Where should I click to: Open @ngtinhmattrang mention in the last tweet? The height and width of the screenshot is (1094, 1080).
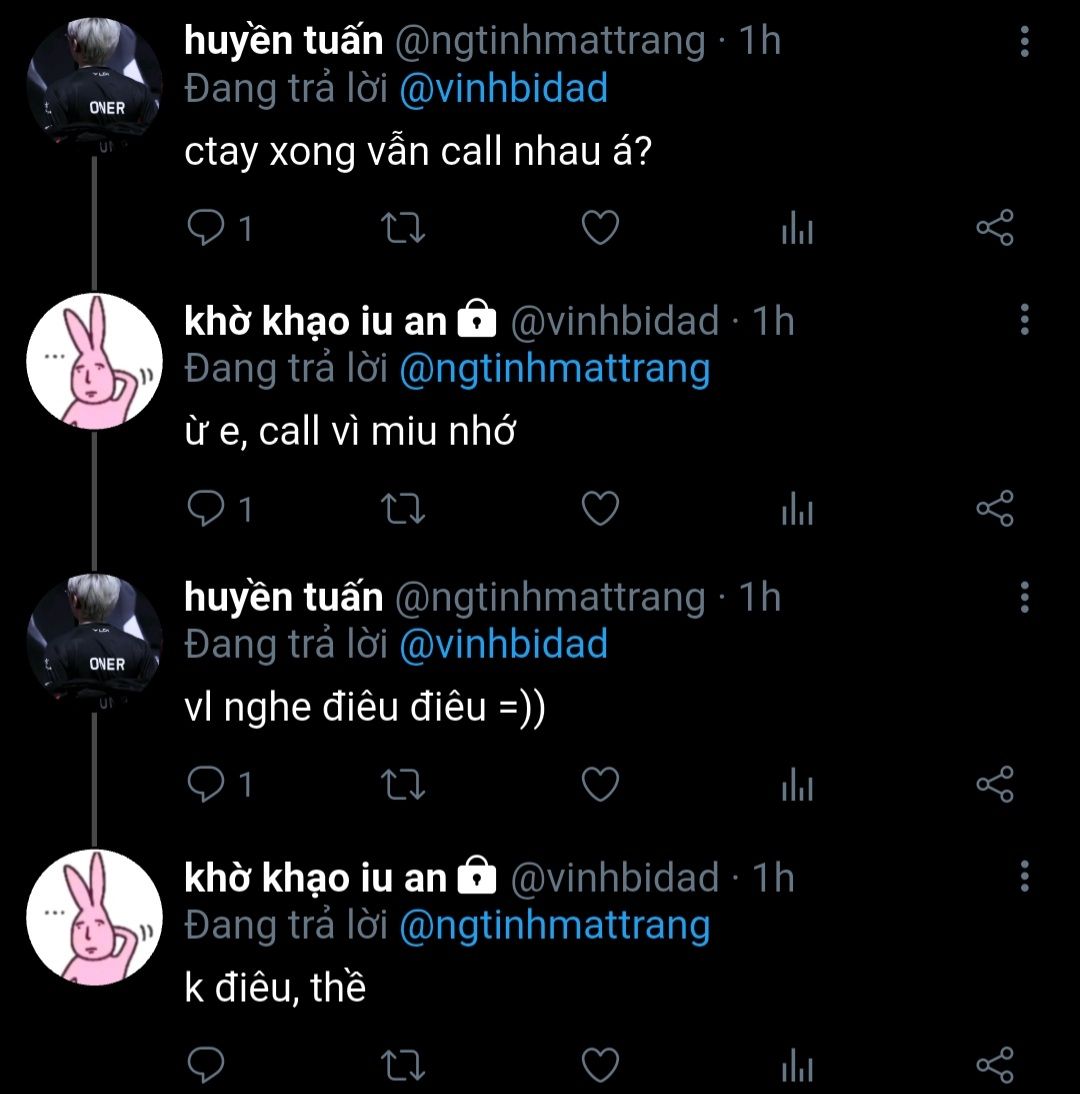point(554,925)
